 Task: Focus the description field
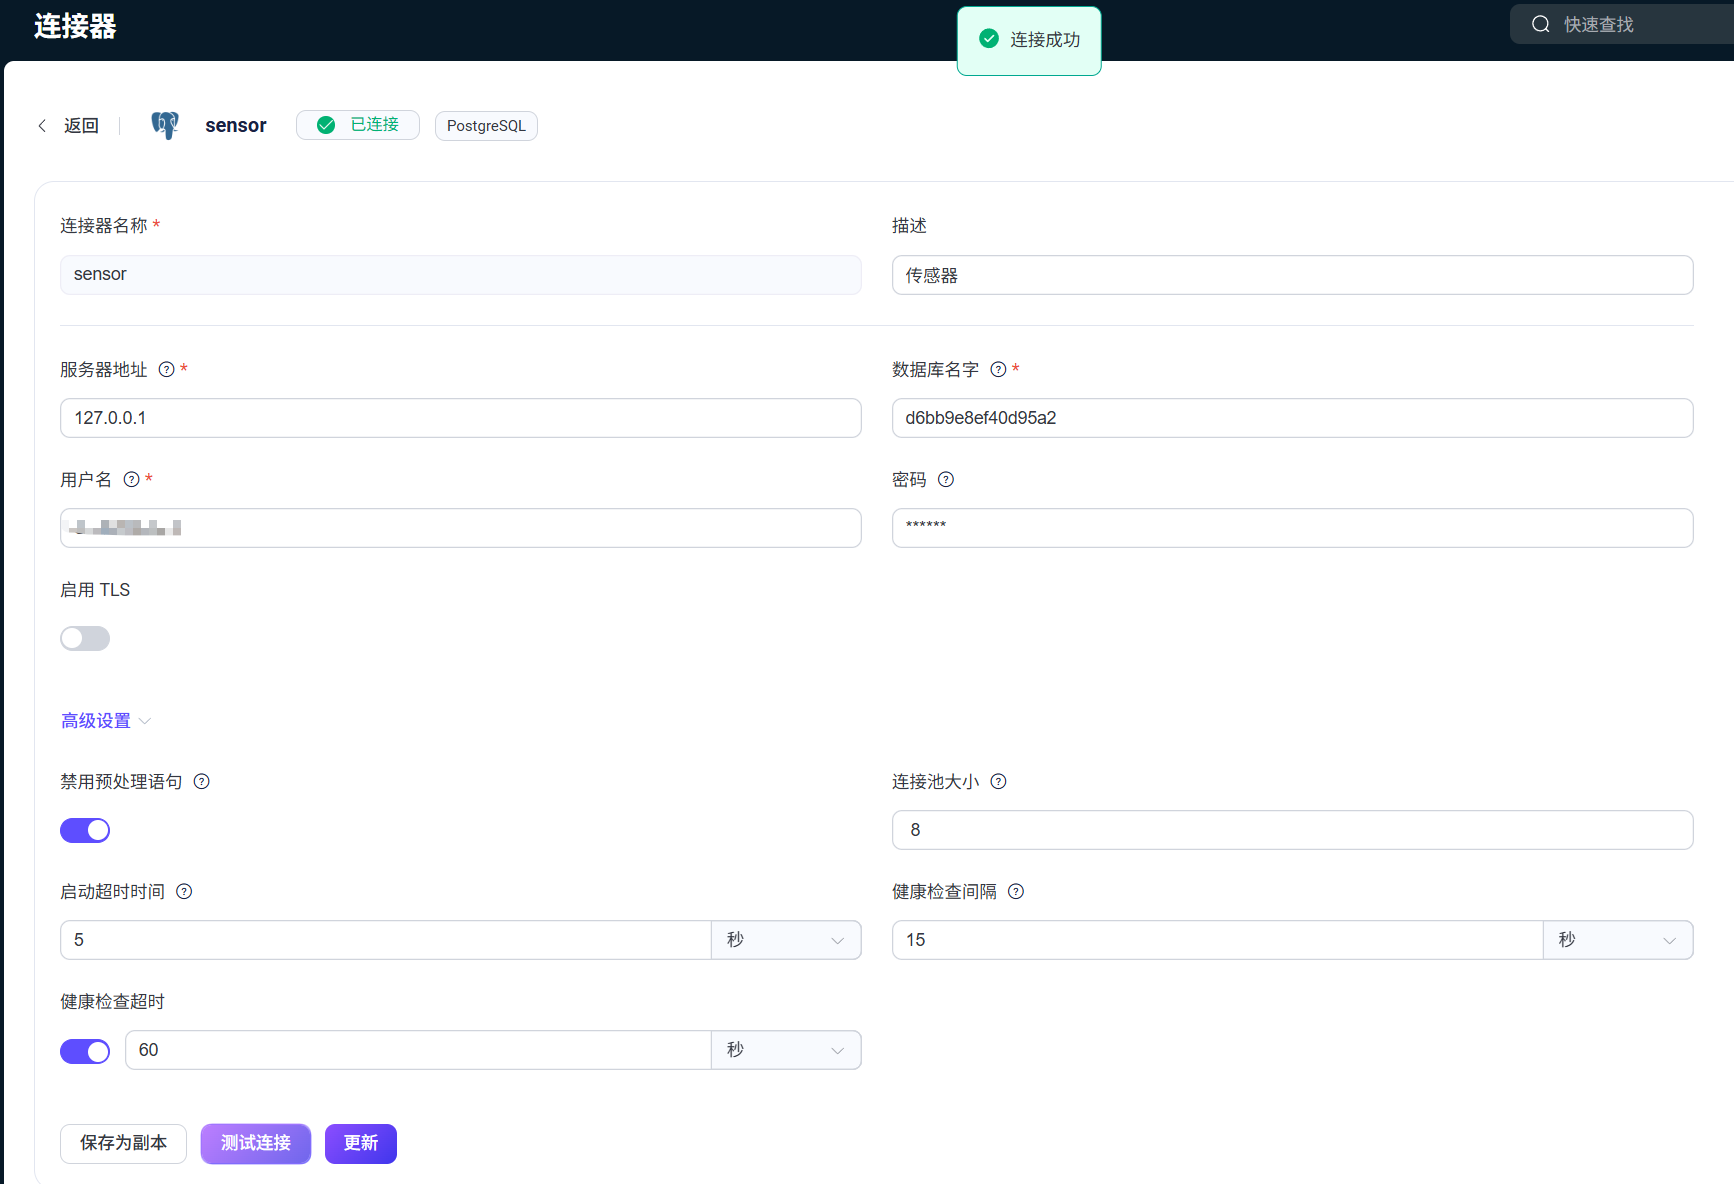click(x=1292, y=275)
